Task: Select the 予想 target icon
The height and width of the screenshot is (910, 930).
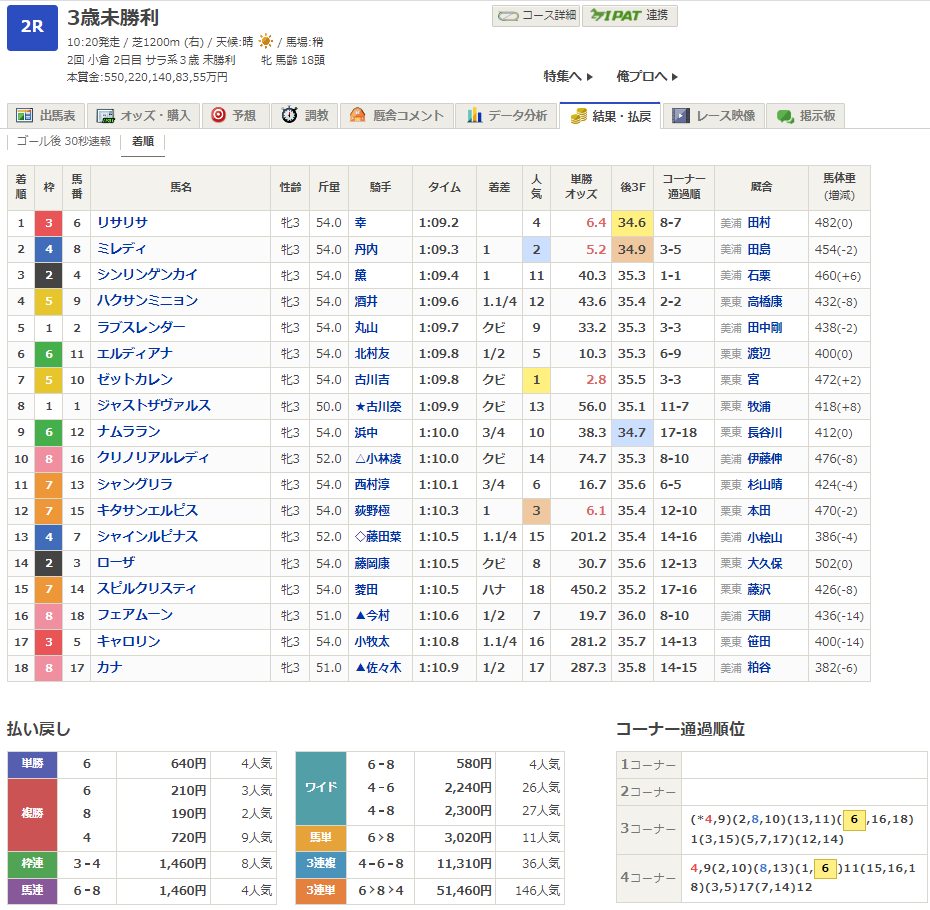Action: point(218,116)
